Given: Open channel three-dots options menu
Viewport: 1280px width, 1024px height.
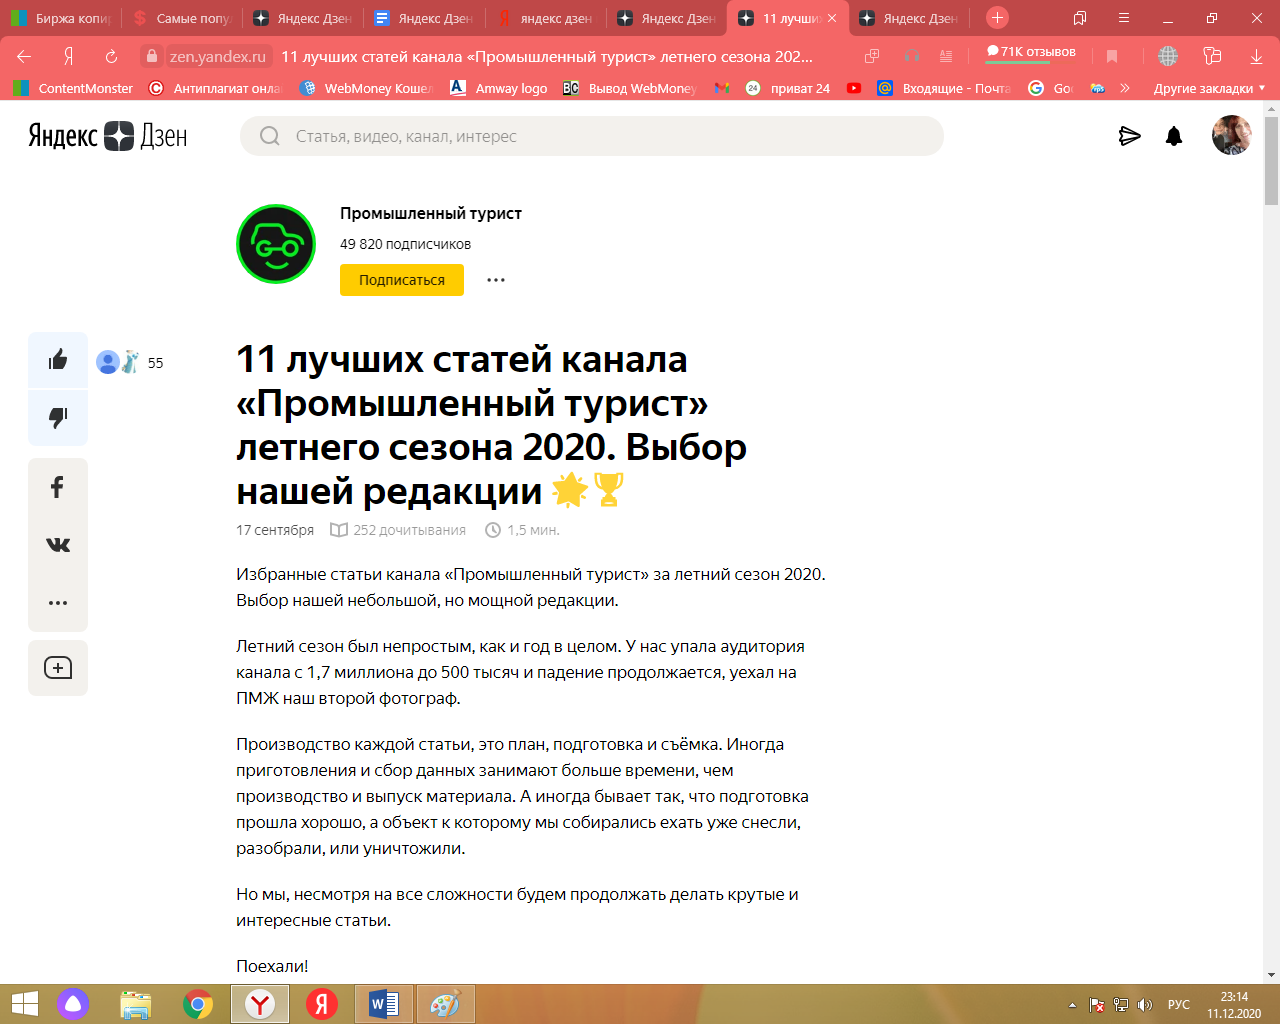Looking at the screenshot, I should click(496, 280).
